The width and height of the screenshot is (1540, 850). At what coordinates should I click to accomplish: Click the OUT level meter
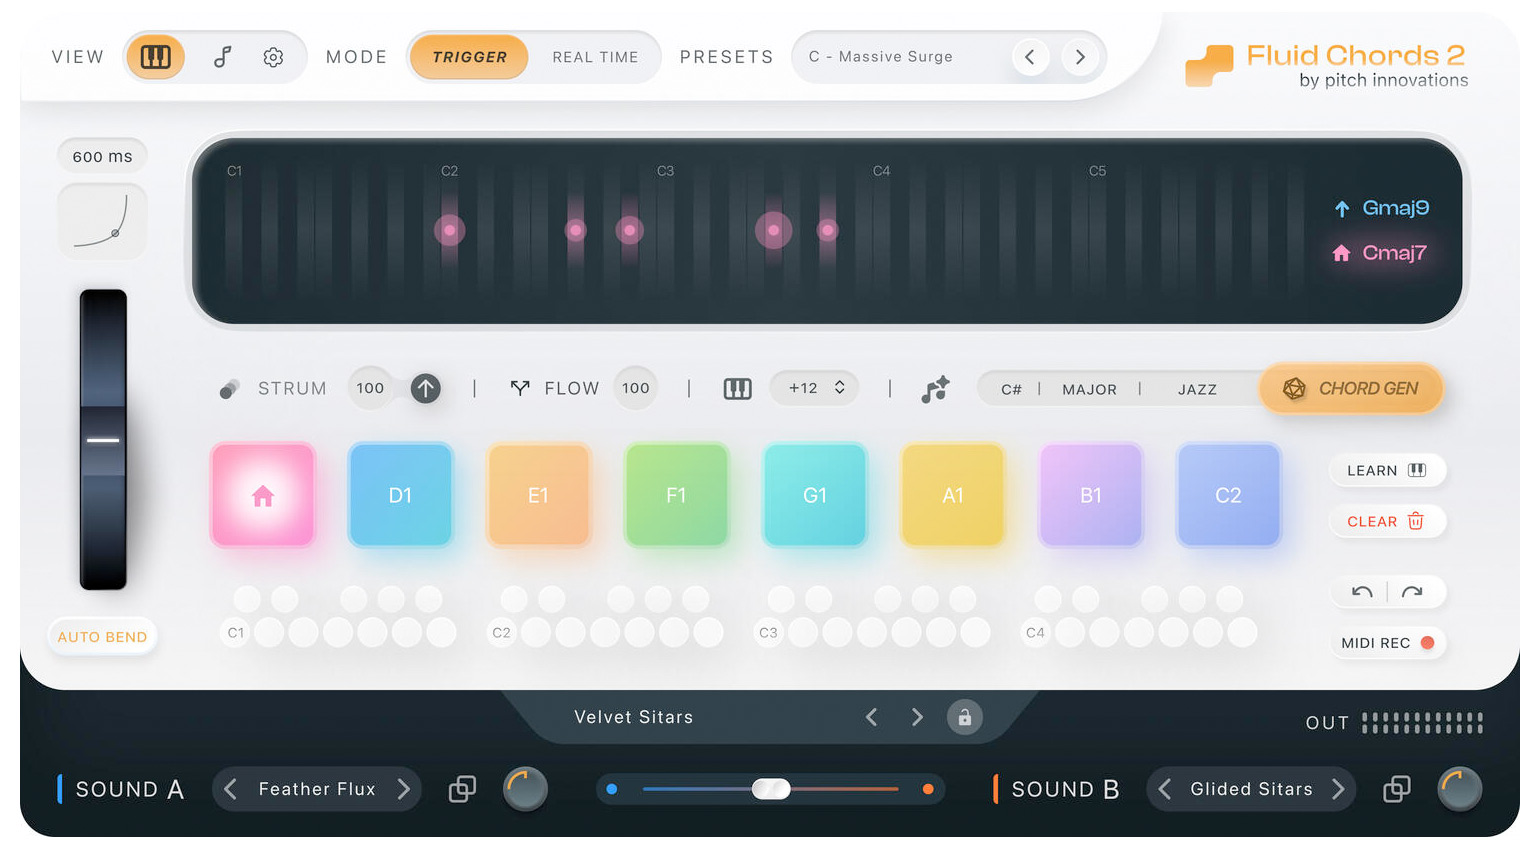1422,723
